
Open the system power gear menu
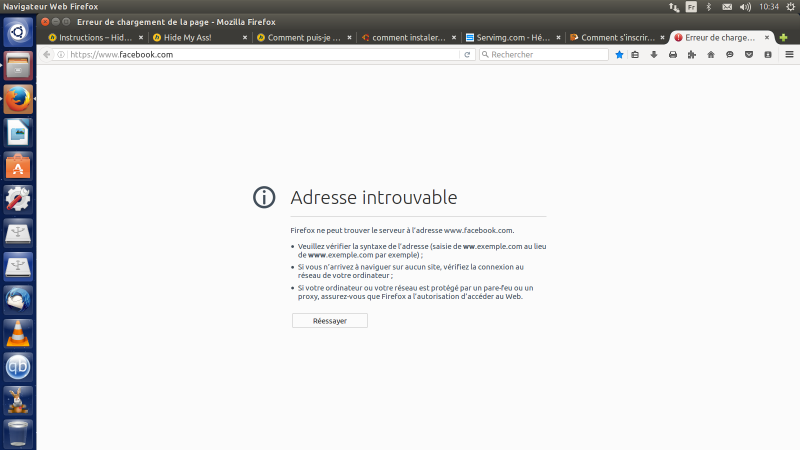tap(791, 7)
